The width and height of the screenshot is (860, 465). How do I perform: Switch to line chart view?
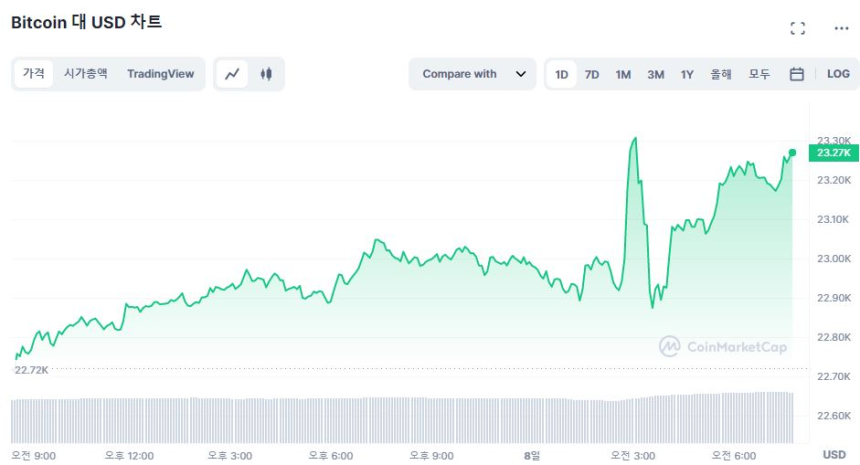[232, 74]
